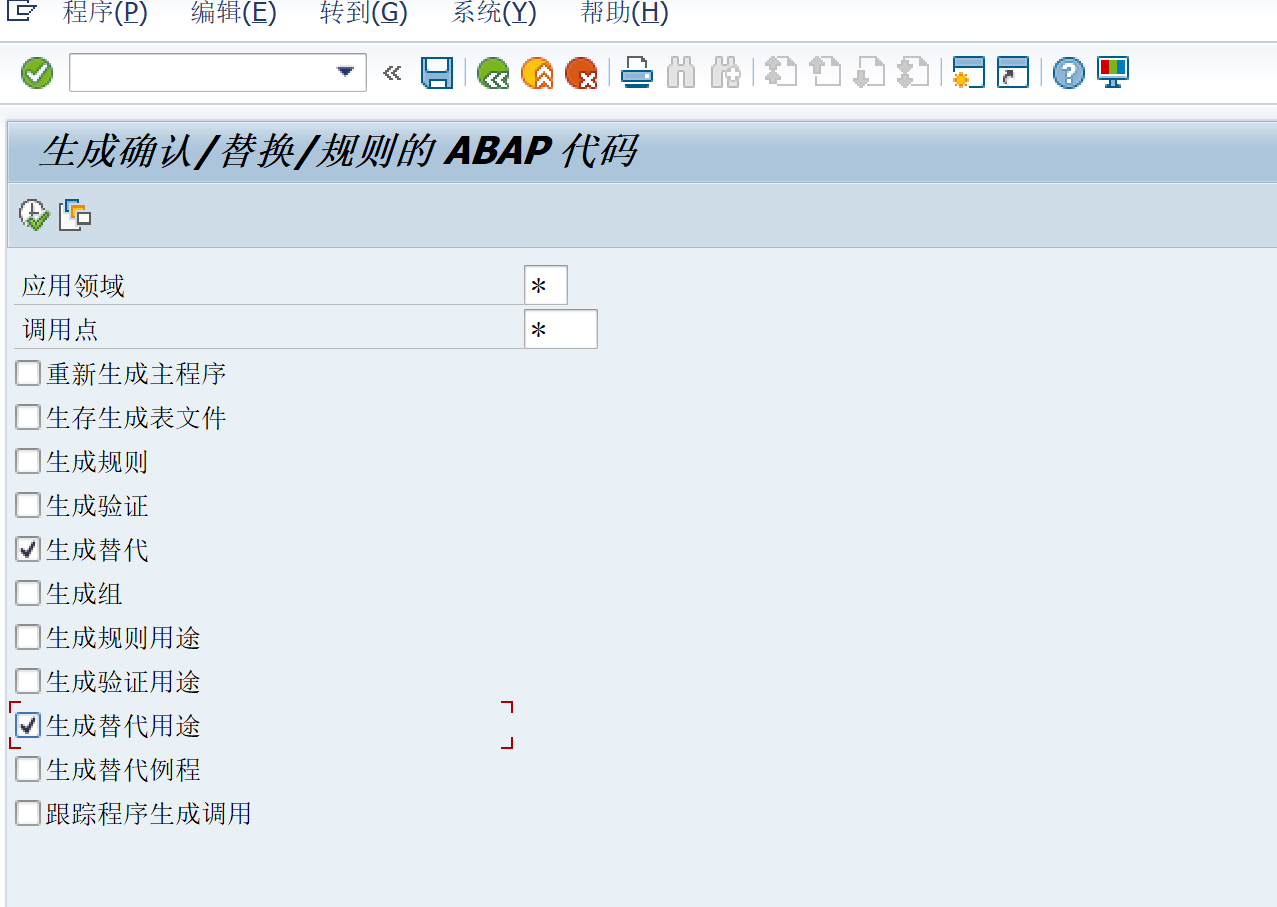Select the 生成验证用途 checkbox
The width and height of the screenshot is (1277, 907).
pos(28,682)
